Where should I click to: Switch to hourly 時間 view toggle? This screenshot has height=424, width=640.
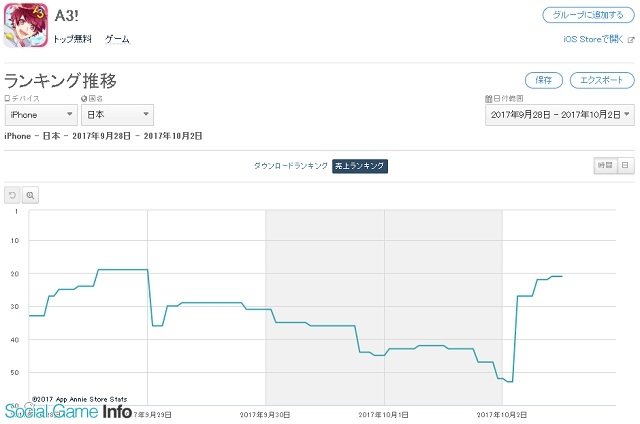604,165
